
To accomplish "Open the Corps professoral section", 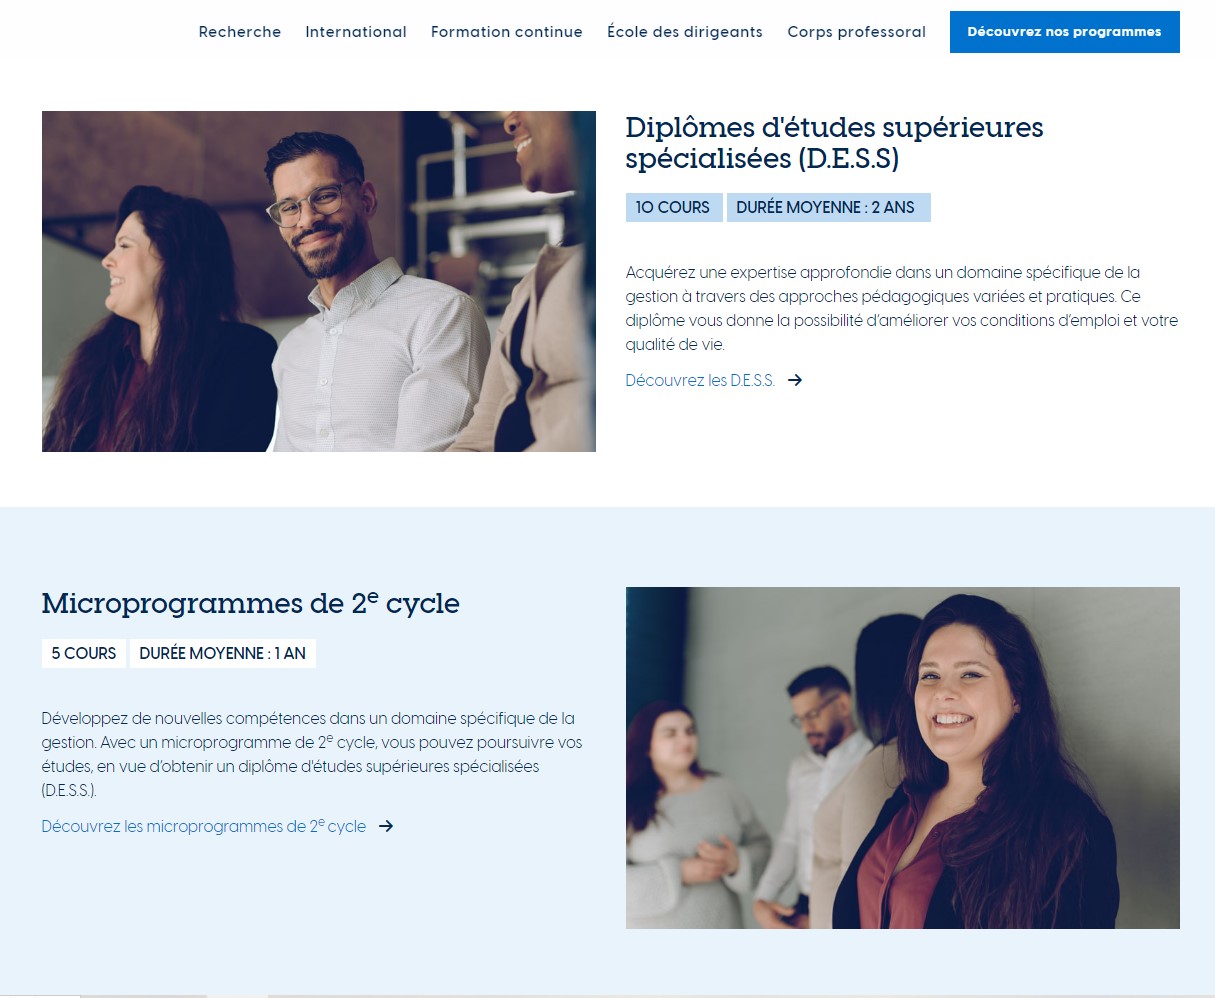I will [x=857, y=32].
